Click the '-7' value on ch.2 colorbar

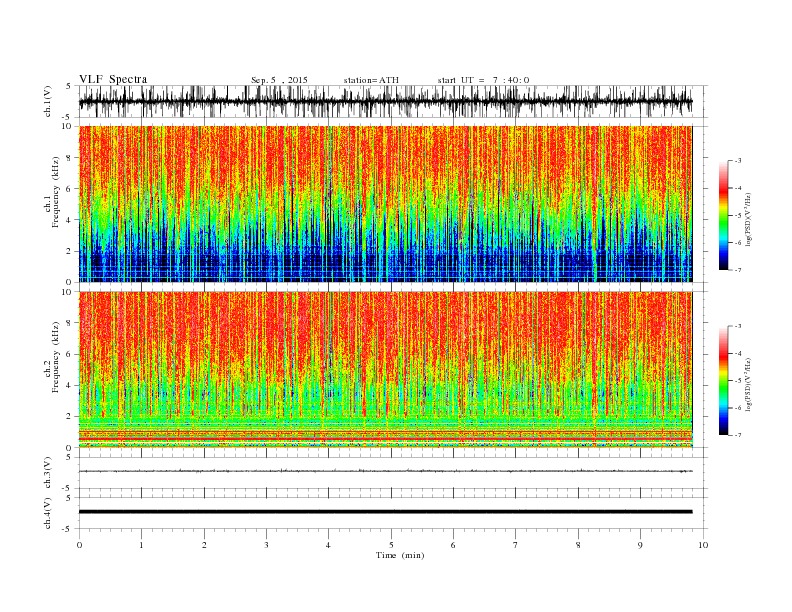pyautogui.click(x=737, y=435)
